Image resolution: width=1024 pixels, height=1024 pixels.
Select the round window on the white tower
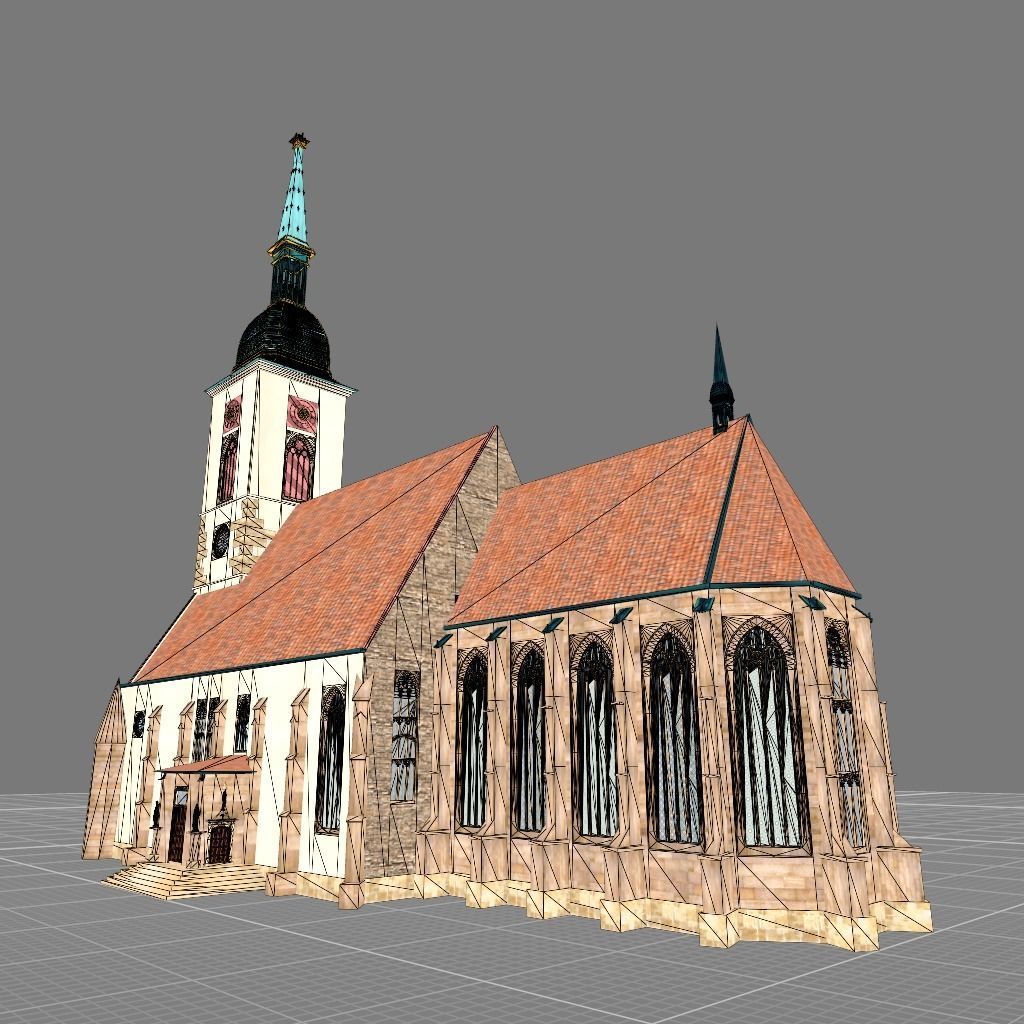(221, 541)
